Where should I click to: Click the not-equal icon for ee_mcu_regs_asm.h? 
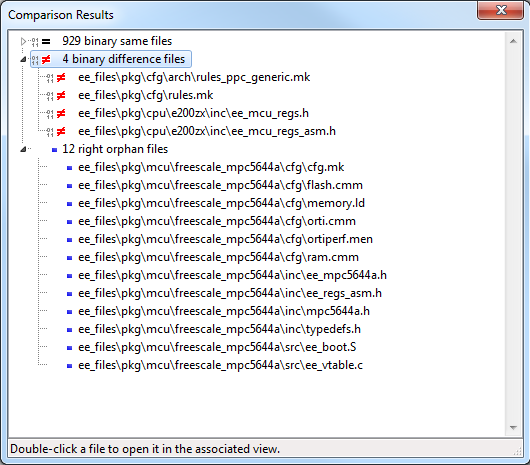[61, 131]
